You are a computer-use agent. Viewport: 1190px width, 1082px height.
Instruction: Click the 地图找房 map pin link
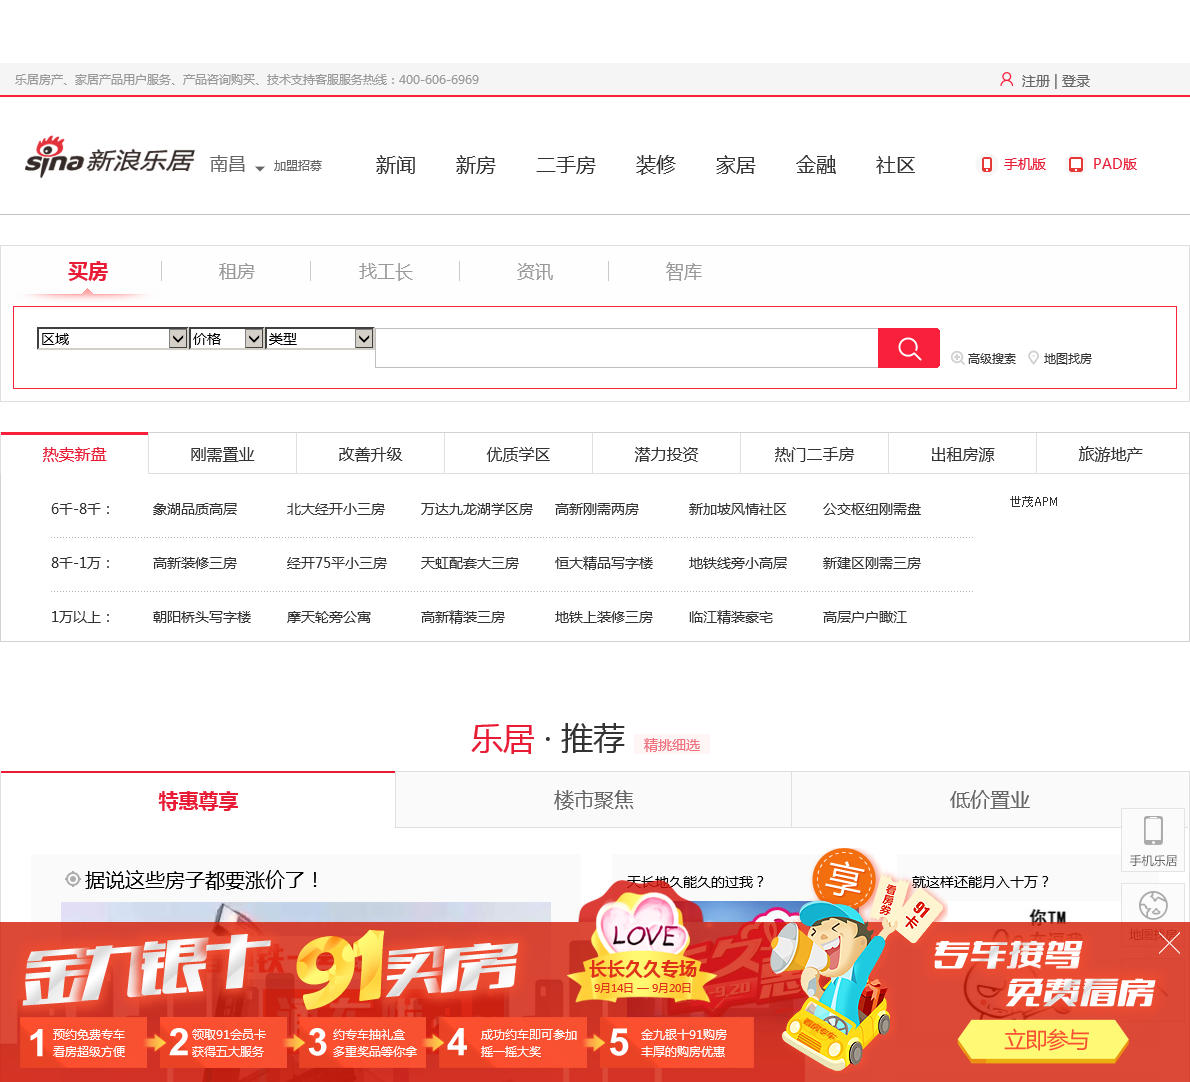coord(1059,358)
